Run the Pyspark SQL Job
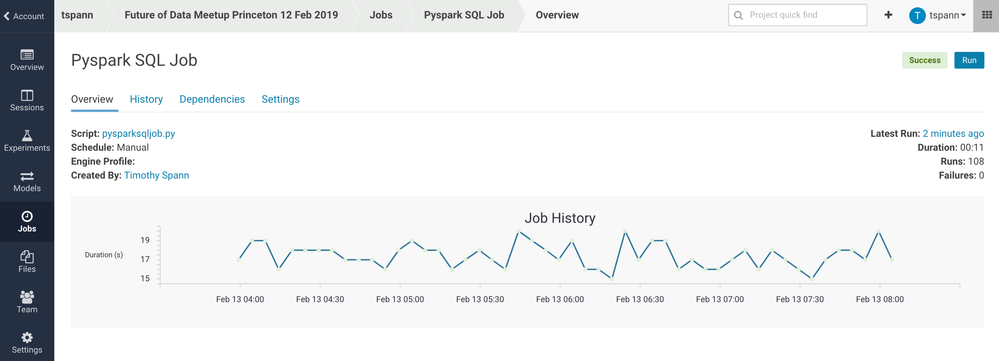 pos(969,60)
